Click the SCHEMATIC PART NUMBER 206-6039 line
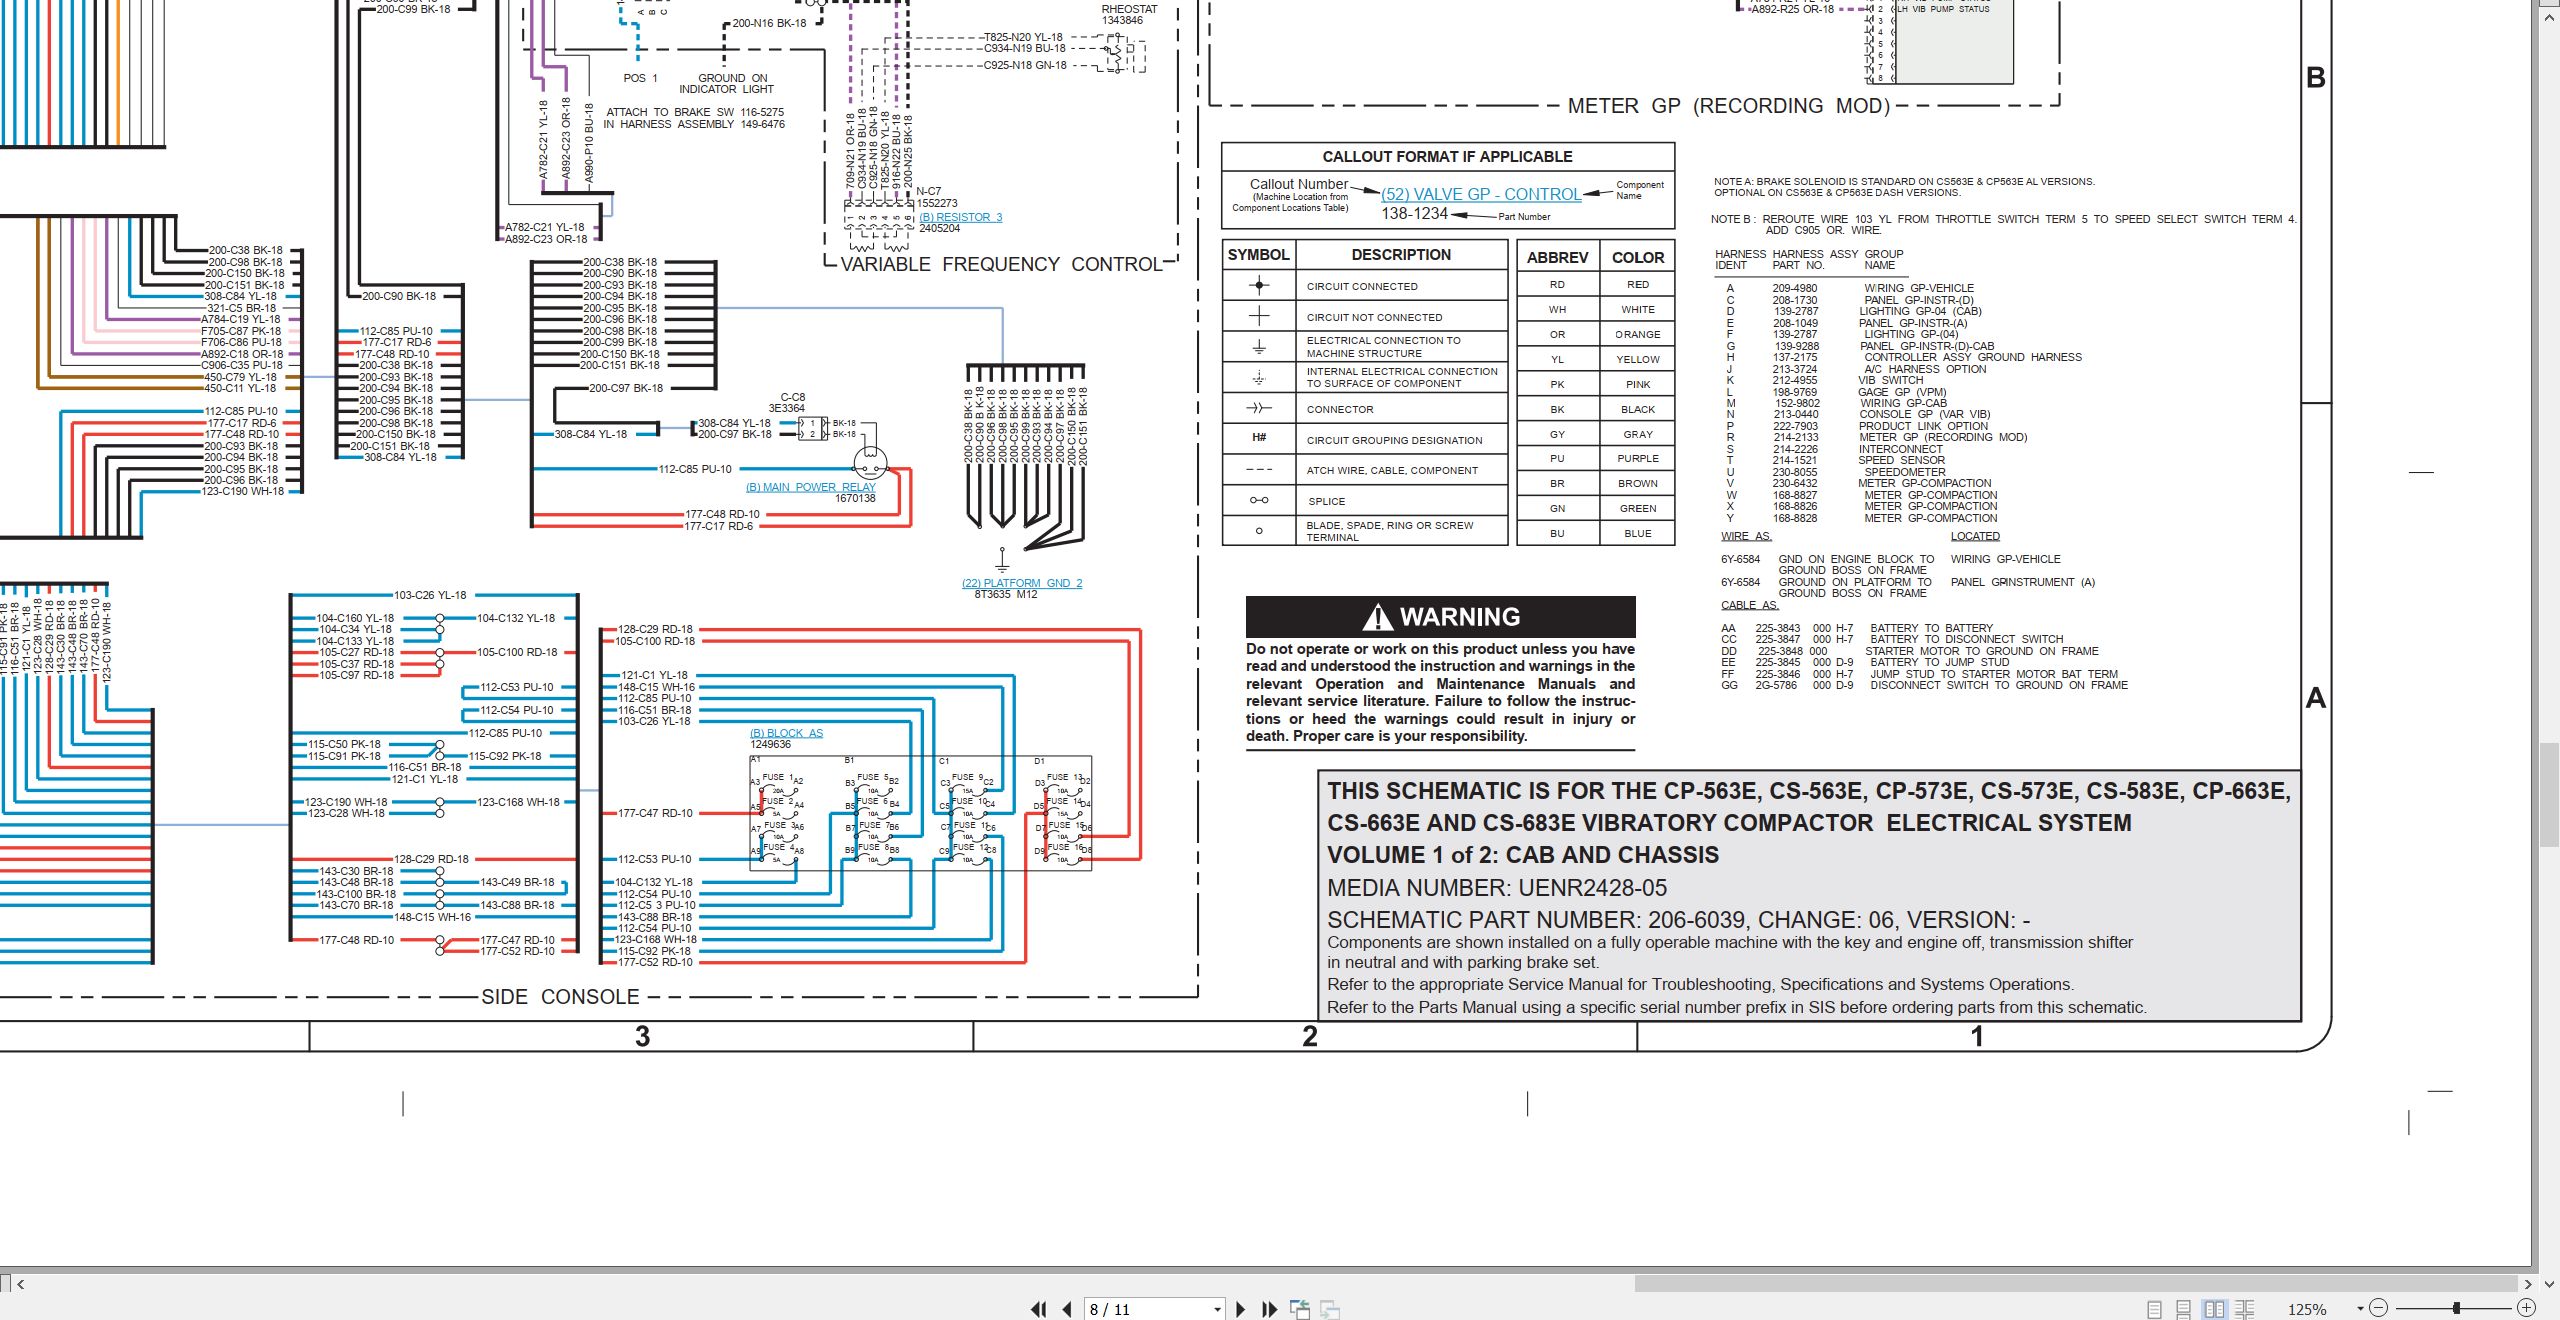 1678,920
